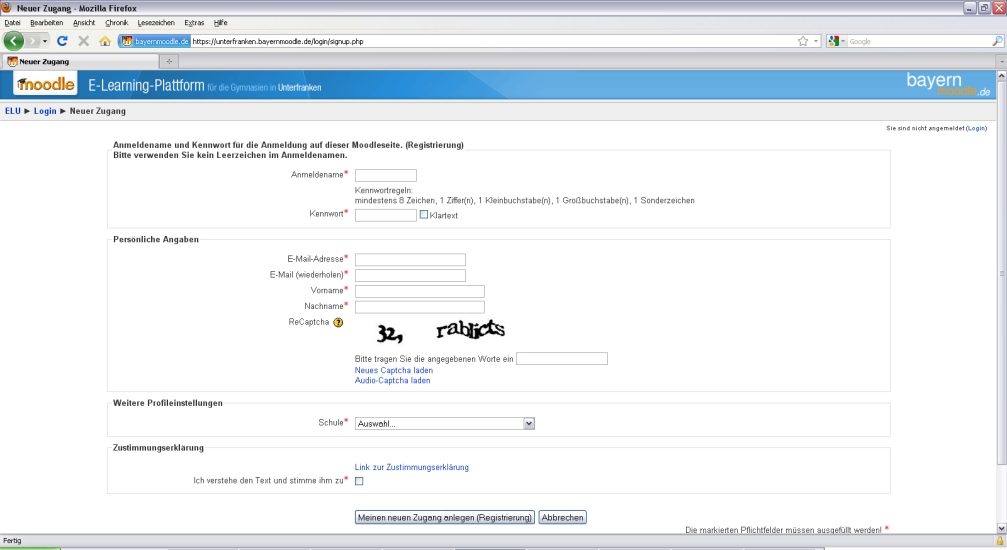This screenshot has height=550, width=1007.
Task: Open the URL bar history dropdown
Action: (x=816, y=41)
